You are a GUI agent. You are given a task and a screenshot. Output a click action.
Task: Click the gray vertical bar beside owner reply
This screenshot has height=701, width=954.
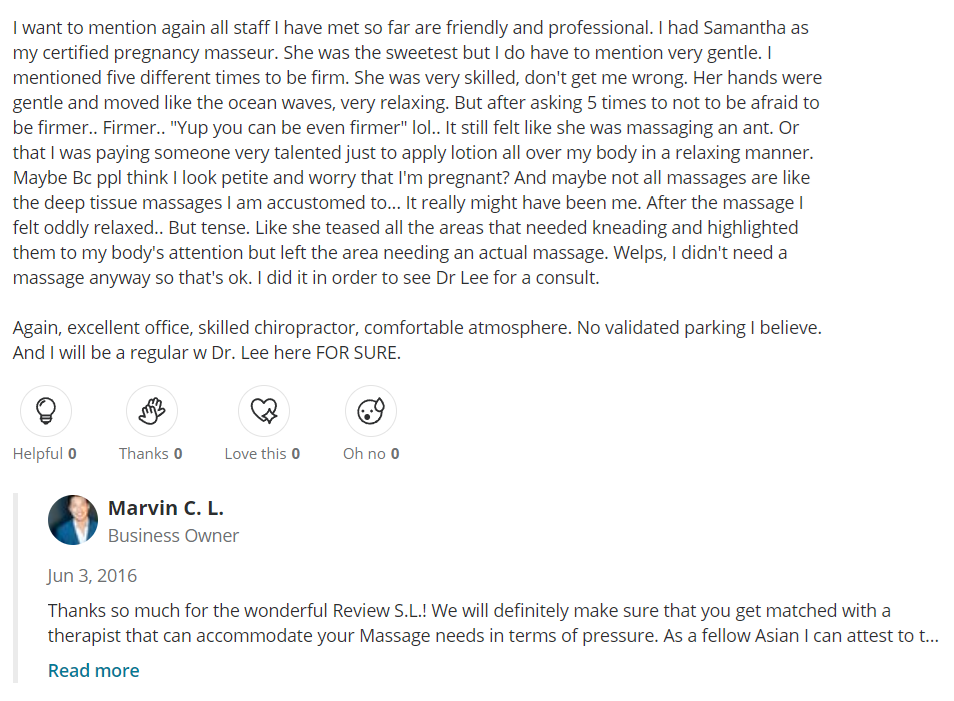point(16,588)
